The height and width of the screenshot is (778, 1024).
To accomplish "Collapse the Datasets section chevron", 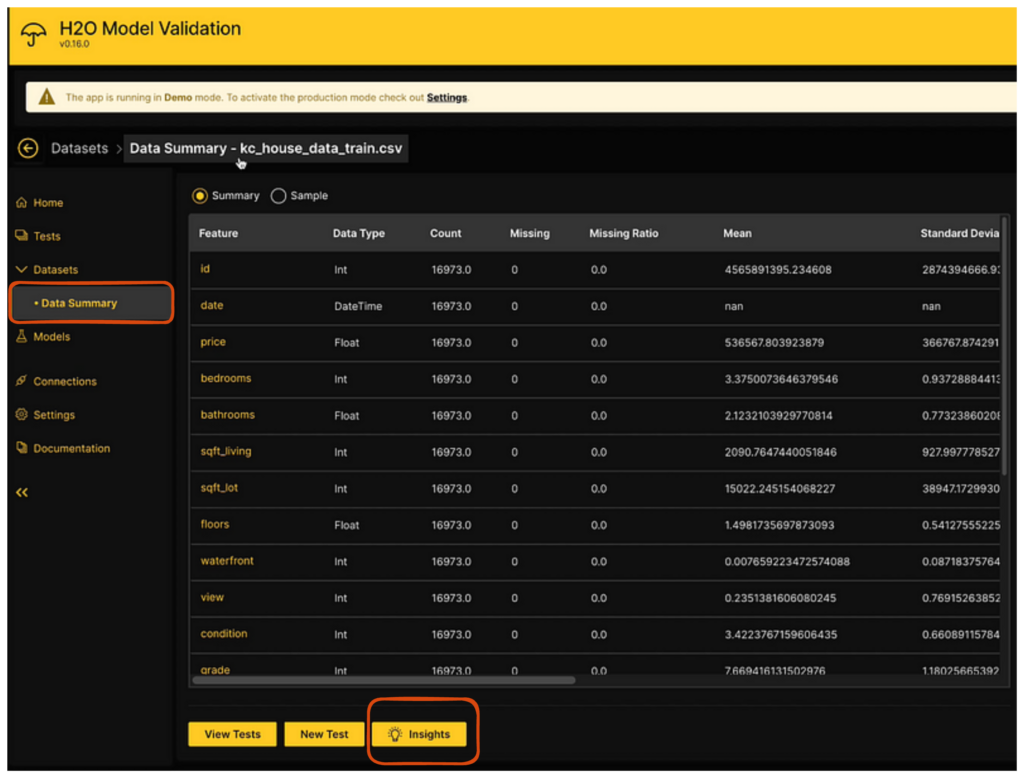I will [x=21, y=270].
